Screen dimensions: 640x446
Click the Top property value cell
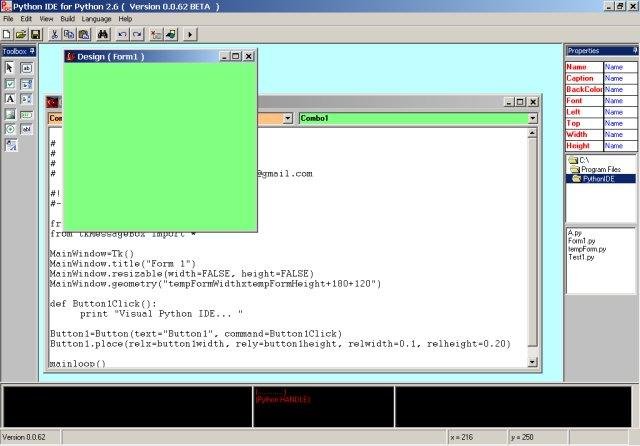[x=620, y=123]
